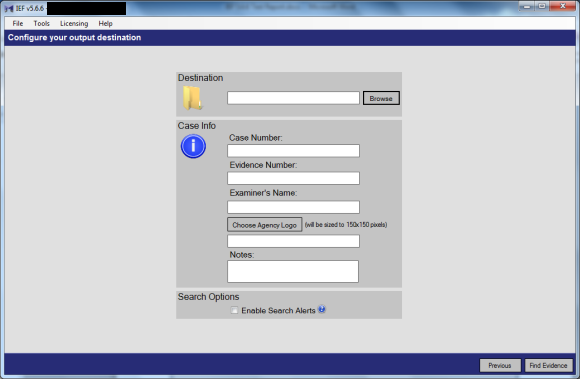This screenshot has width=580, height=379.
Task: Click the "Evidence Number:" label
Action: (263, 165)
